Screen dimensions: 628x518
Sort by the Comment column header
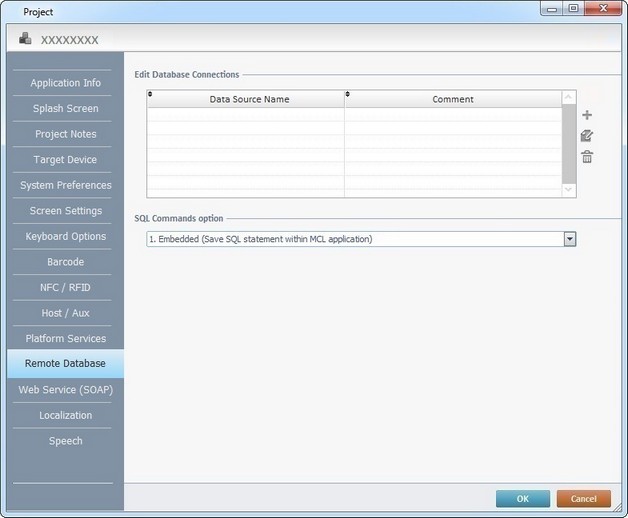[453, 99]
